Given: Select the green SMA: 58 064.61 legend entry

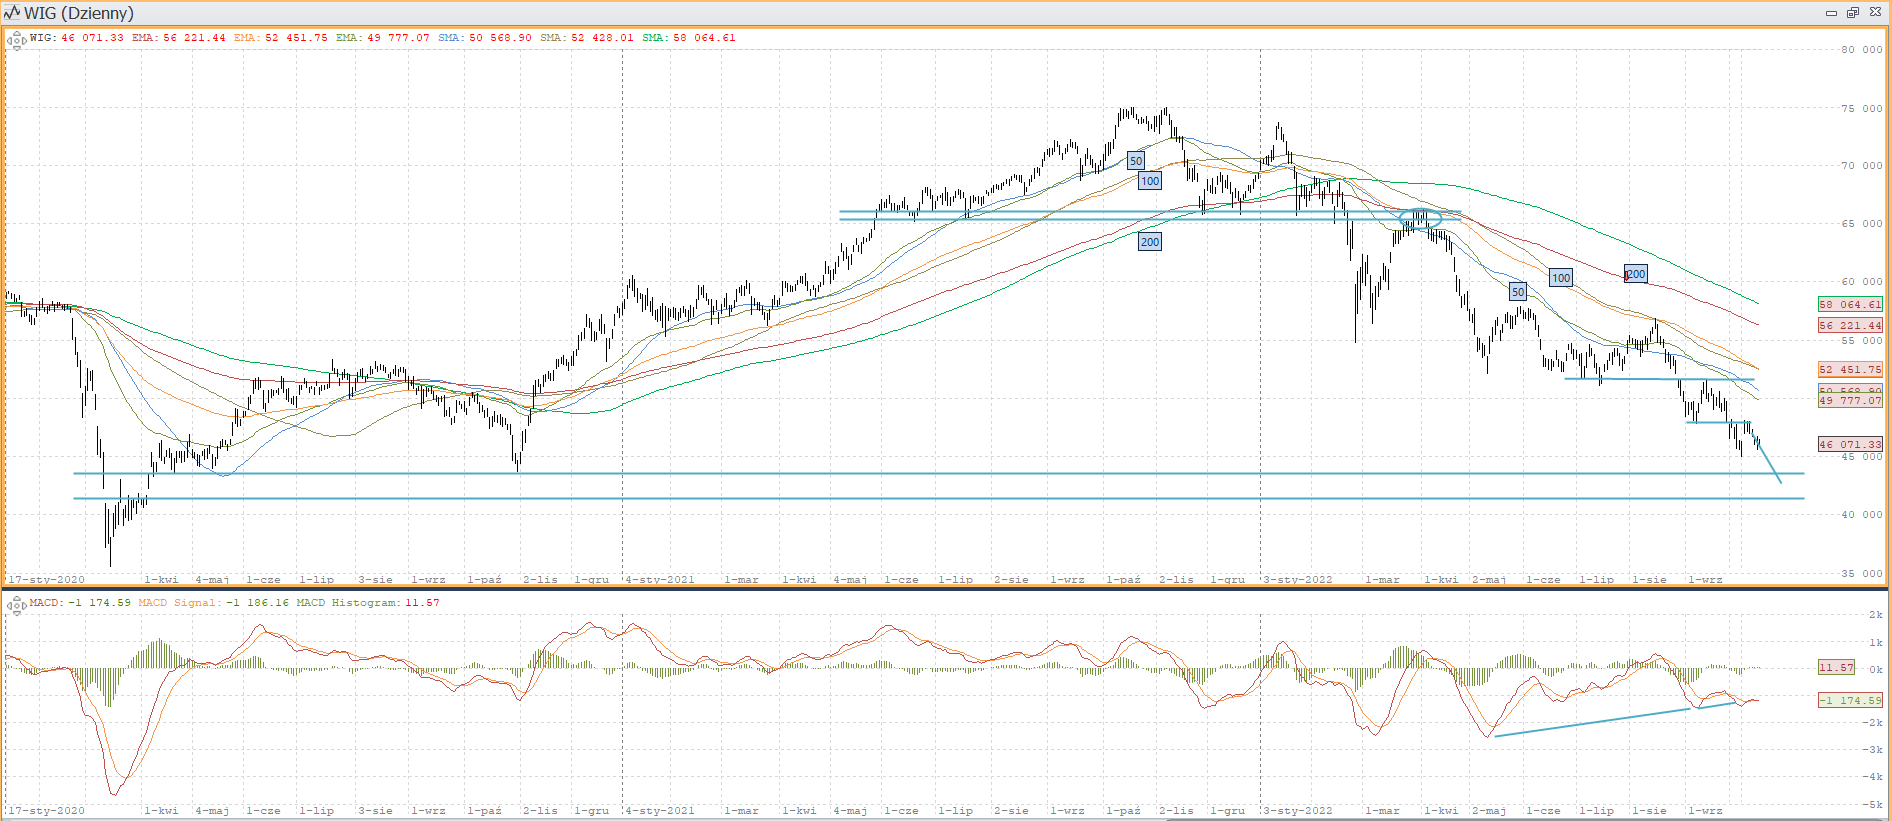Looking at the screenshot, I should pos(688,38).
